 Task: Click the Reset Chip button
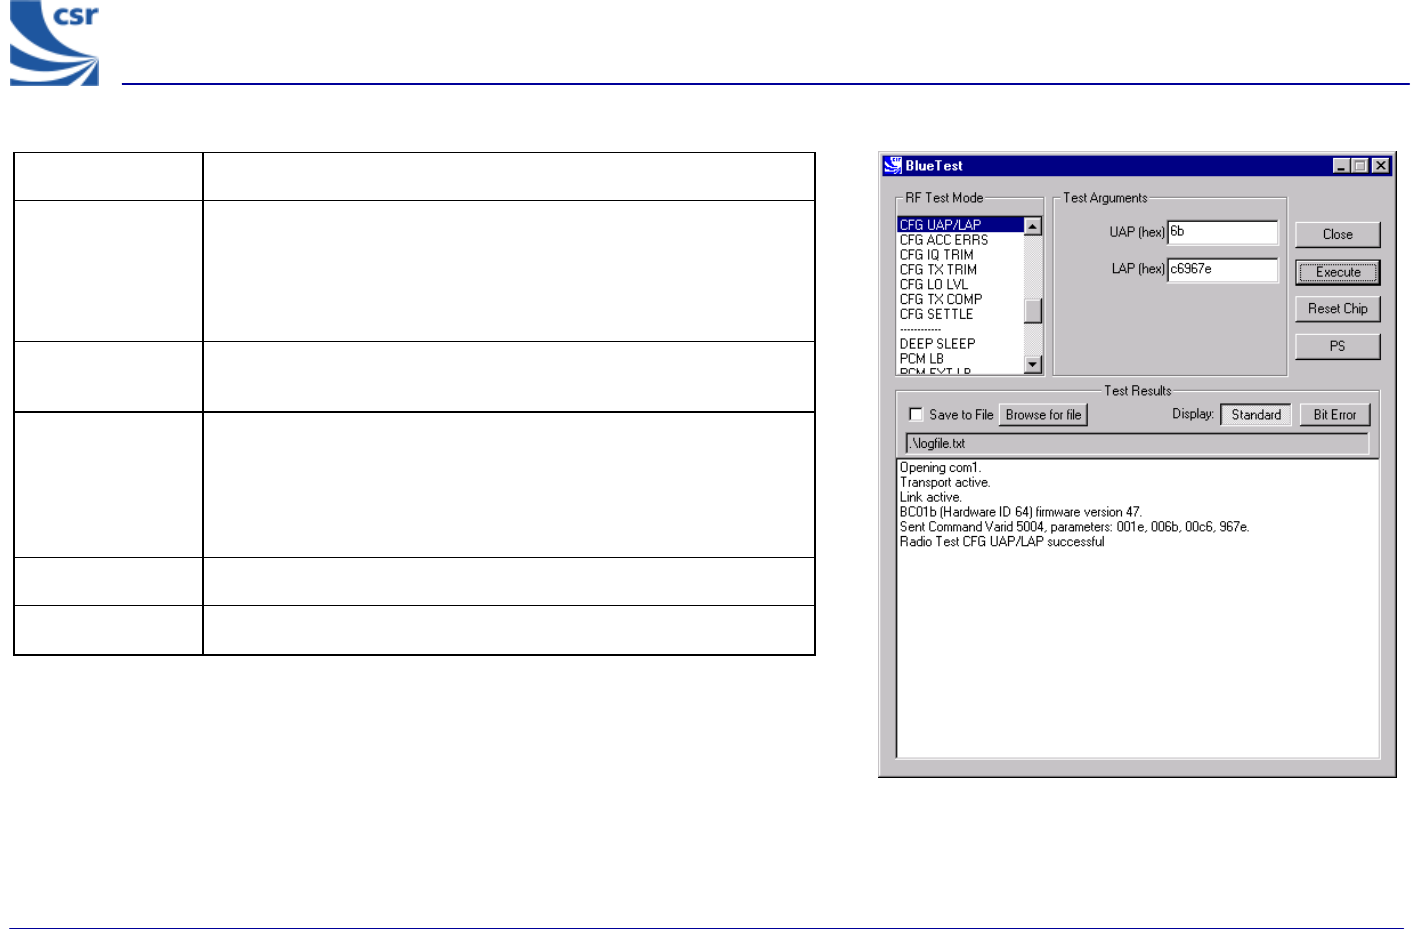pyautogui.click(x=1338, y=309)
